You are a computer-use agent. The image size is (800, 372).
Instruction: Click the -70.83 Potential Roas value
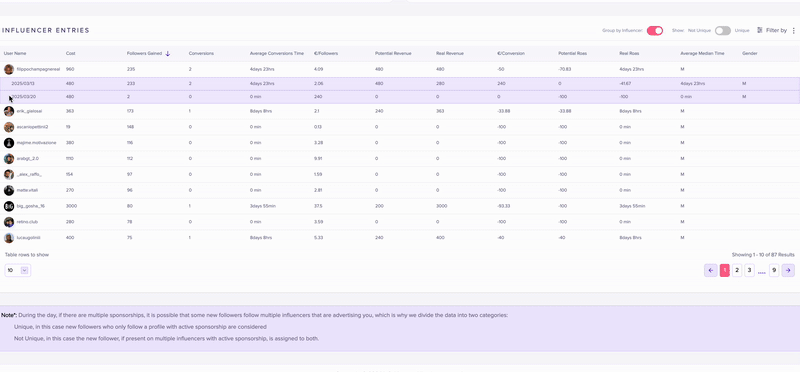pyautogui.click(x=564, y=69)
